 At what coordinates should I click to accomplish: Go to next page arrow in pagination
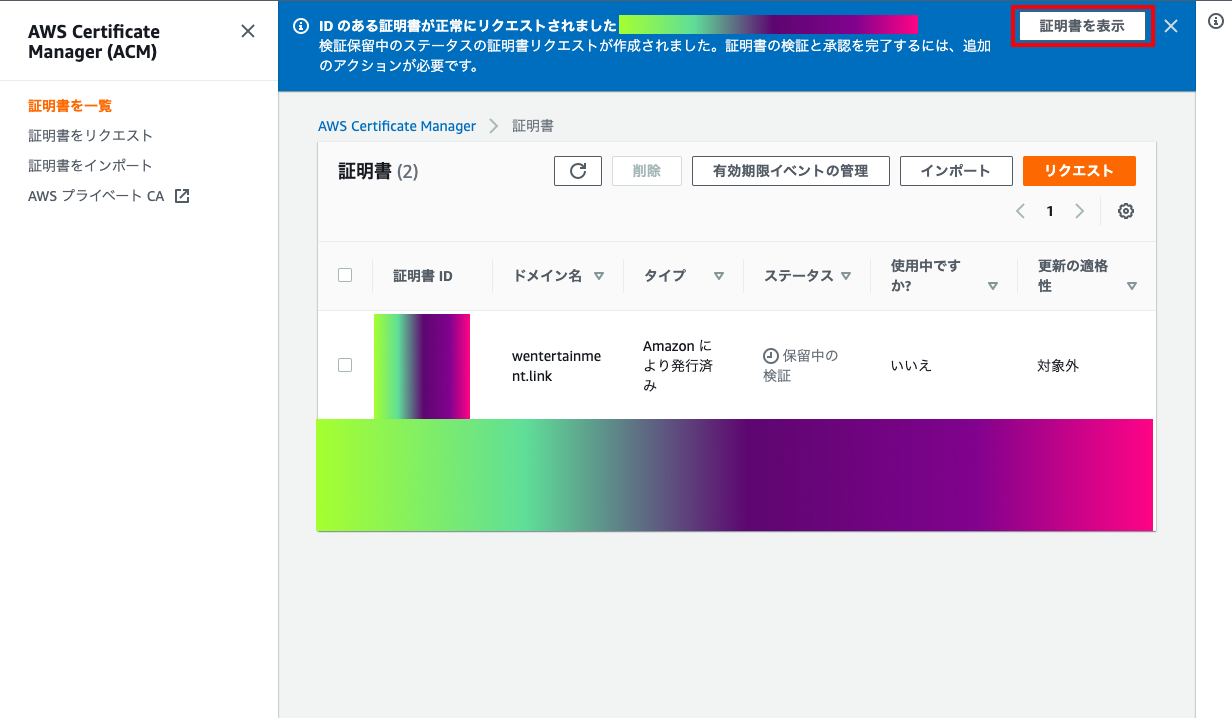[x=1079, y=211]
